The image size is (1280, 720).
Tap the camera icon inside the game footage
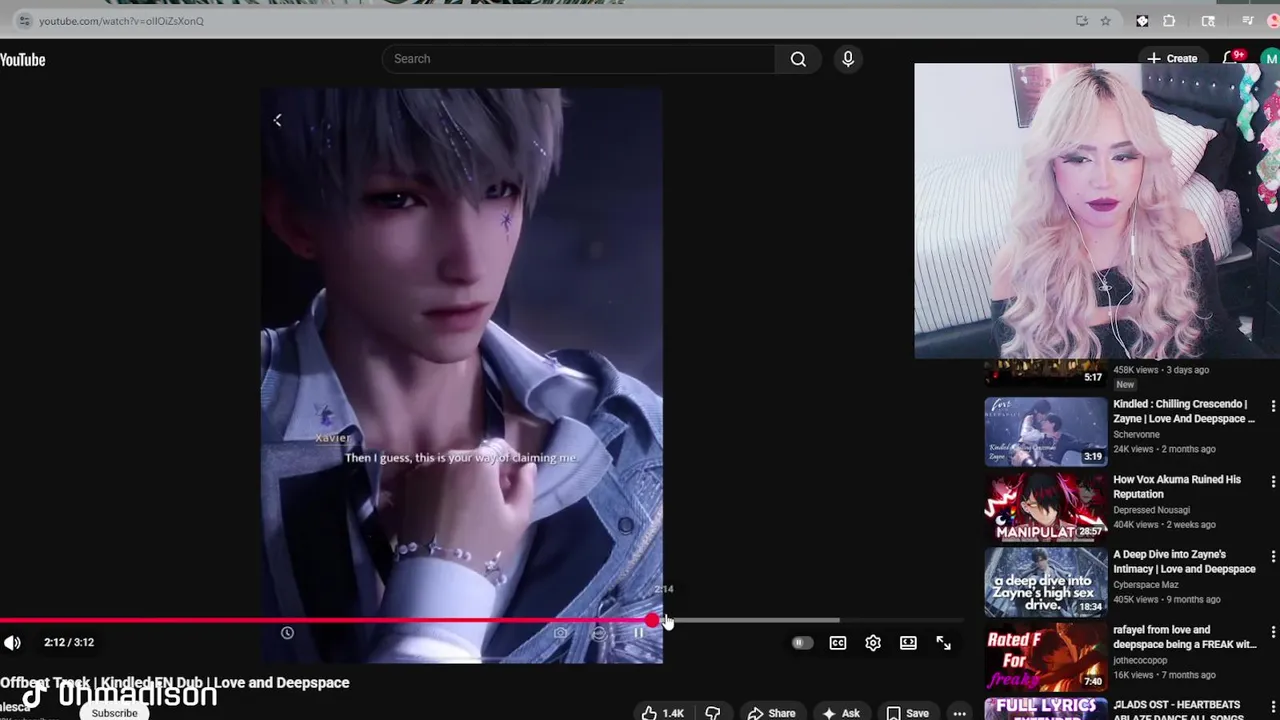560,633
